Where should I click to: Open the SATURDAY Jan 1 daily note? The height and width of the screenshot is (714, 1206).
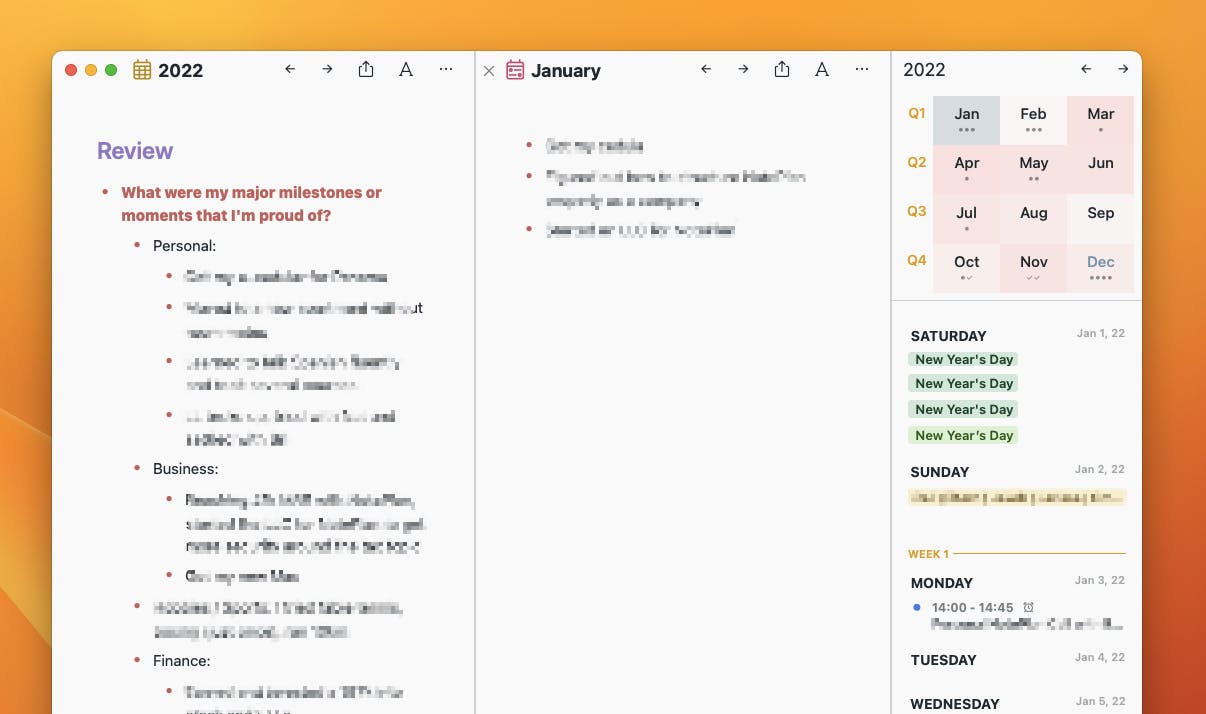pos(948,336)
